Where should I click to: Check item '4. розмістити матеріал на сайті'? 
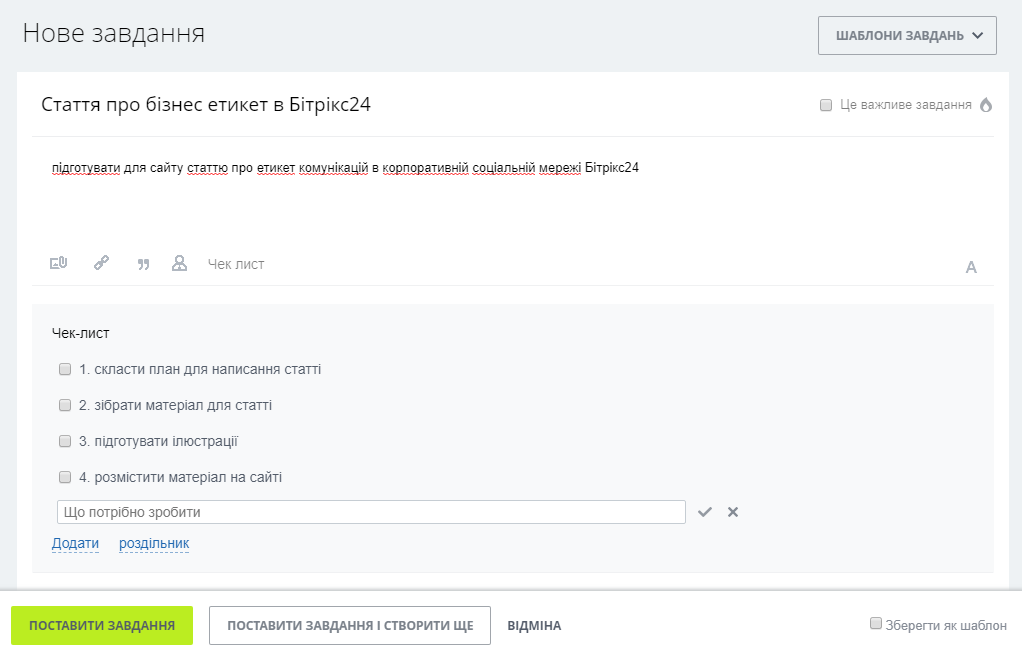point(65,477)
